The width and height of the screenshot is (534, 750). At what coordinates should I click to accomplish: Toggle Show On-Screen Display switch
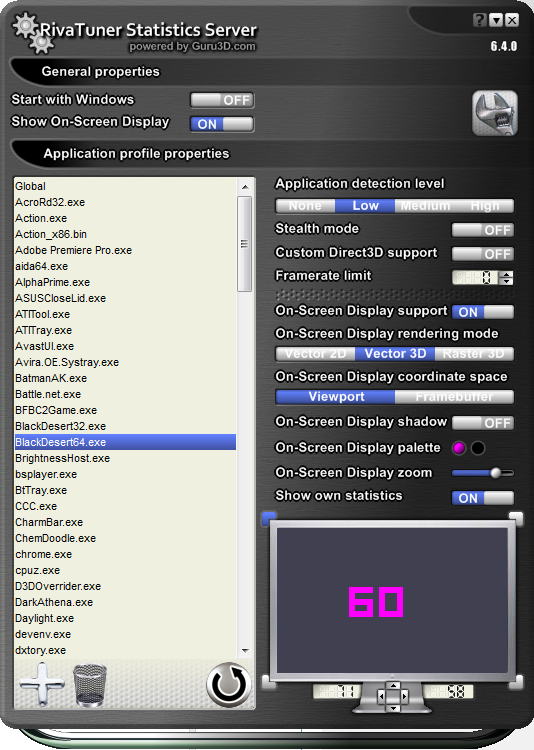click(x=222, y=124)
